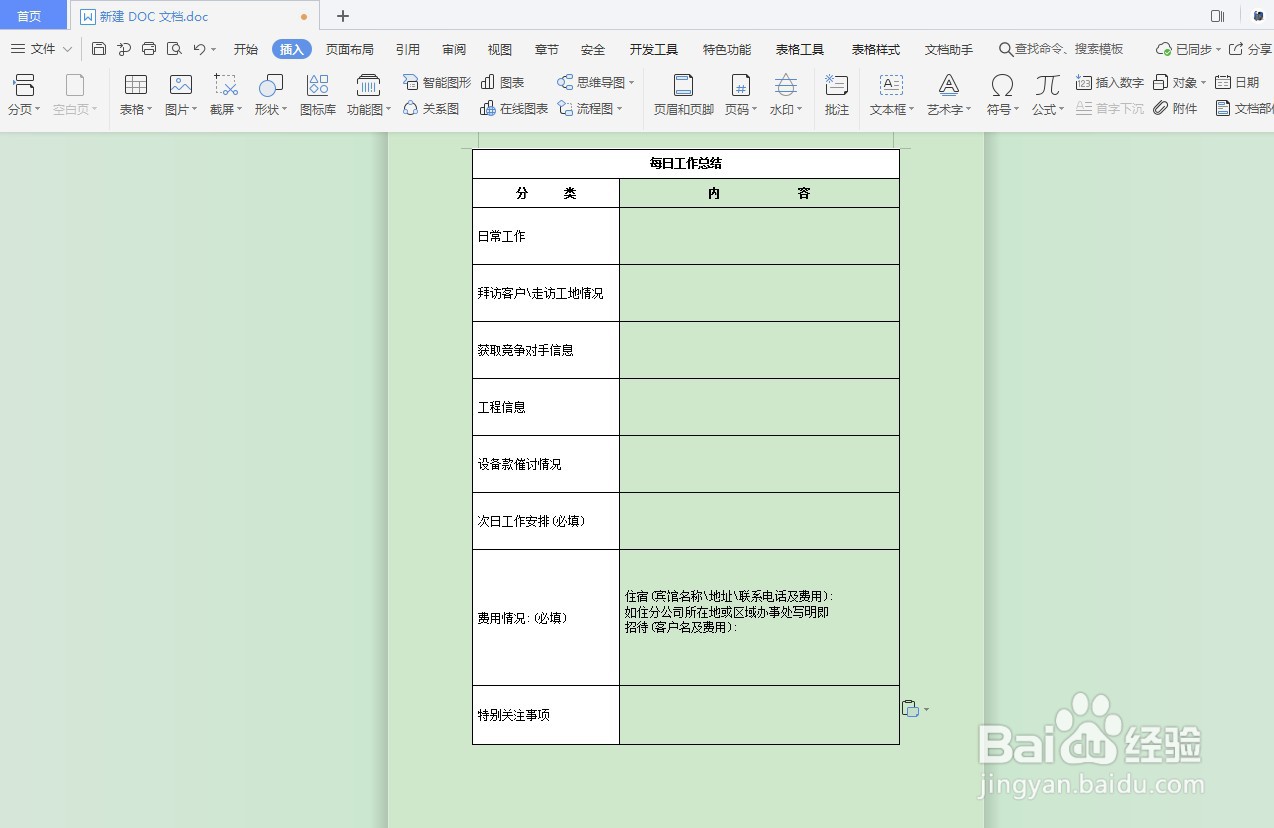This screenshot has width=1274, height=828.
Task: Click the paste options icon beside table
Action: click(910, 708)
